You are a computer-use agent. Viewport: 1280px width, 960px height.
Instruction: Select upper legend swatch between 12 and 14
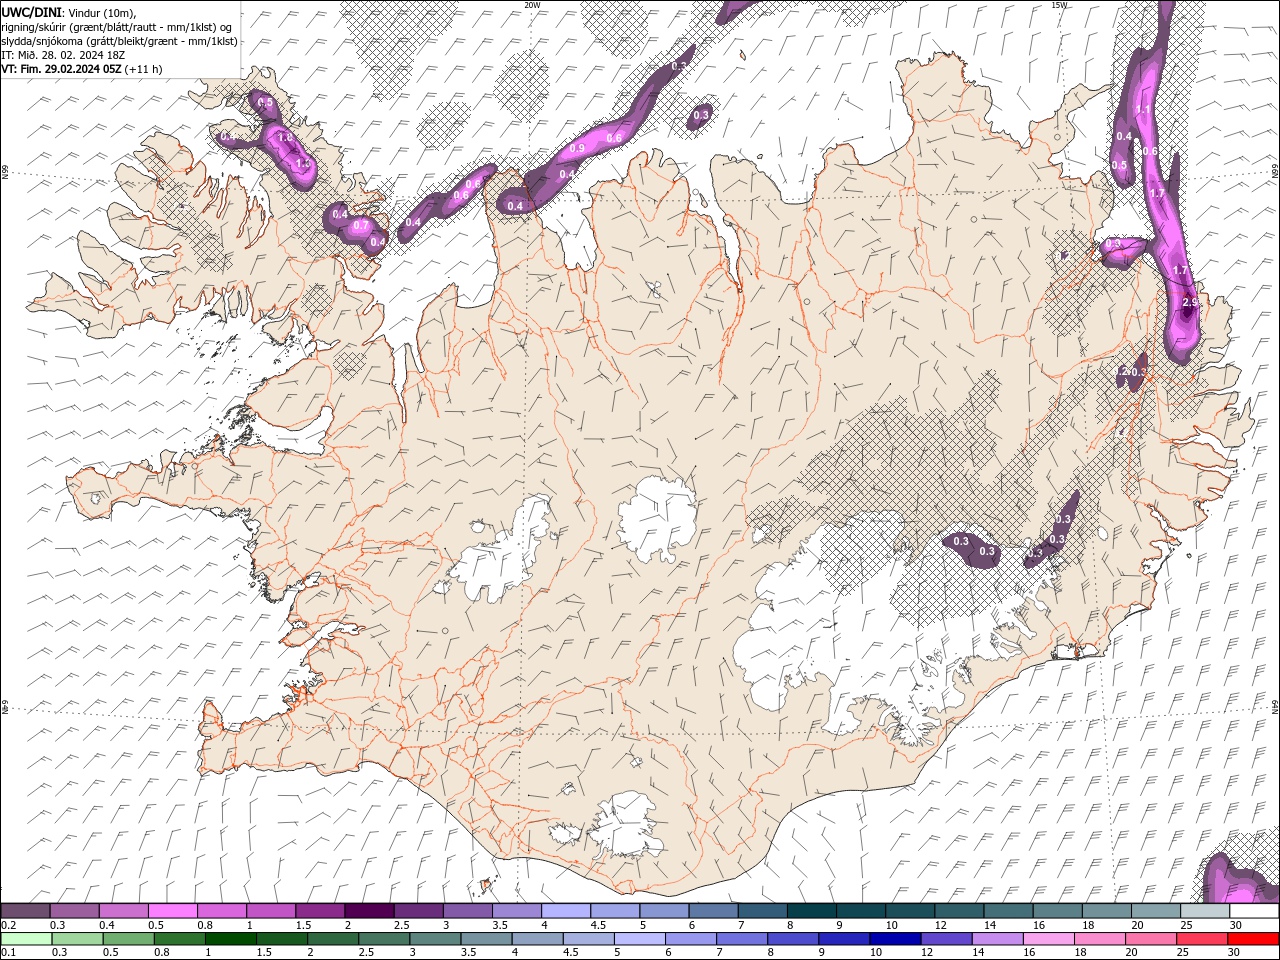(x=959, y=911)
